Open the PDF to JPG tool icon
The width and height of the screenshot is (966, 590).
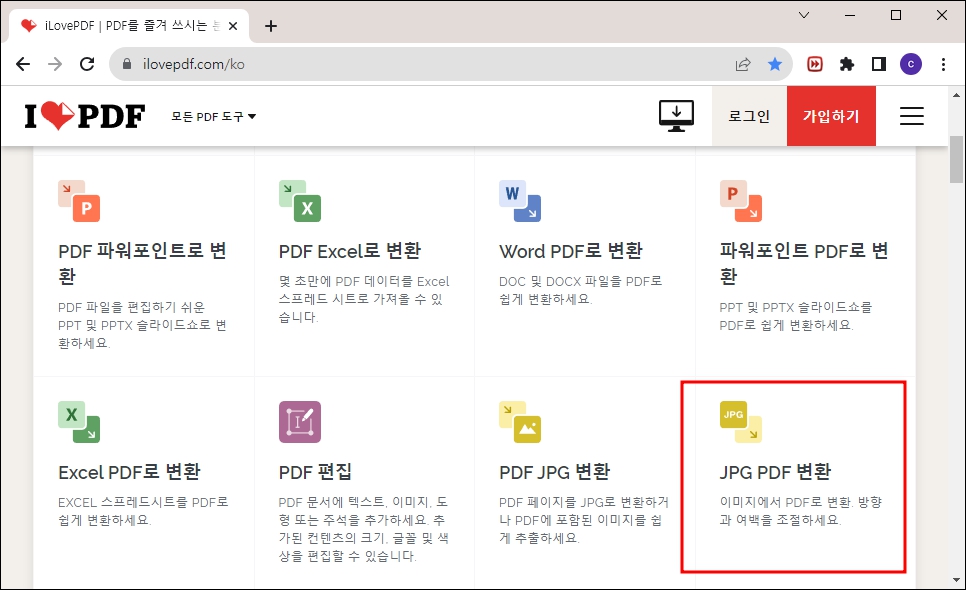click(520, 422)
